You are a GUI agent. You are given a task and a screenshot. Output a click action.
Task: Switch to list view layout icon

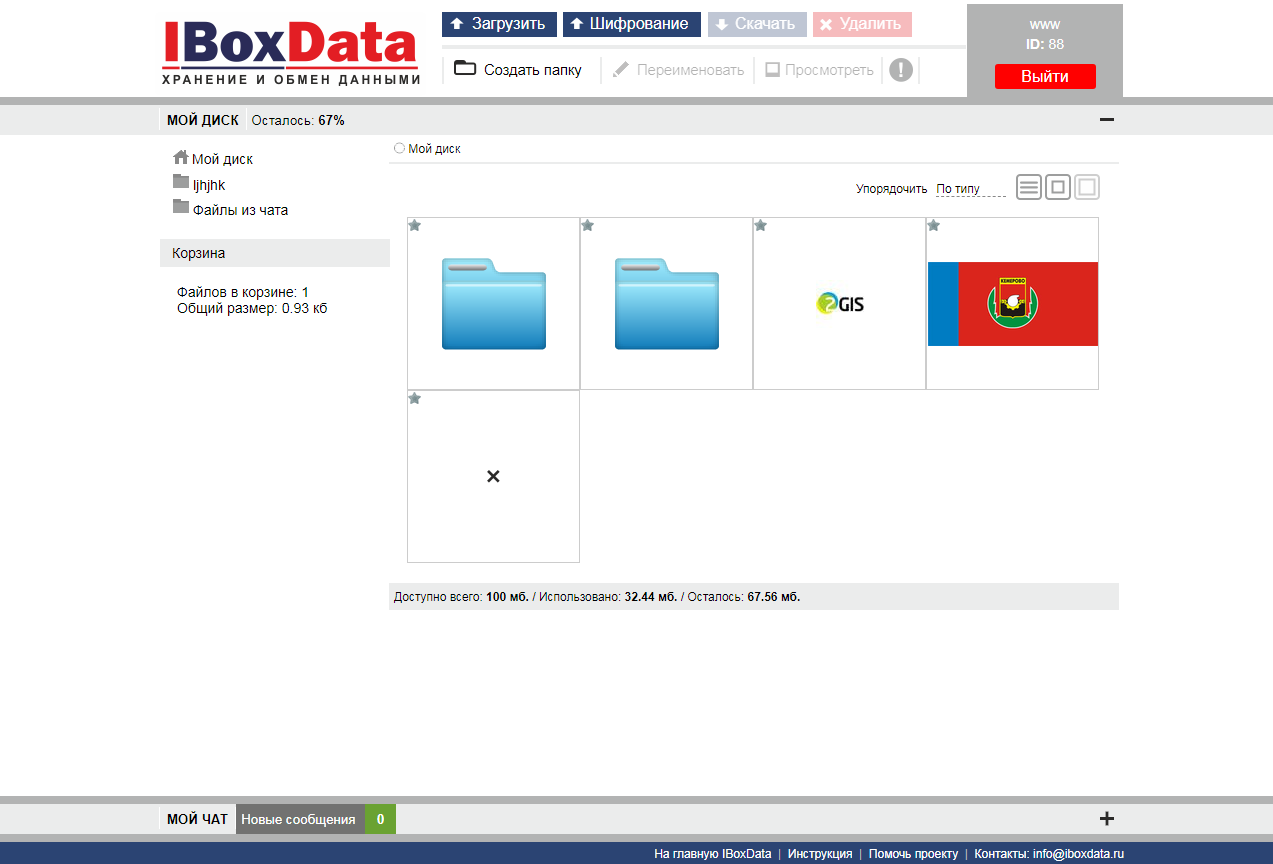[x=1029, y=187]
